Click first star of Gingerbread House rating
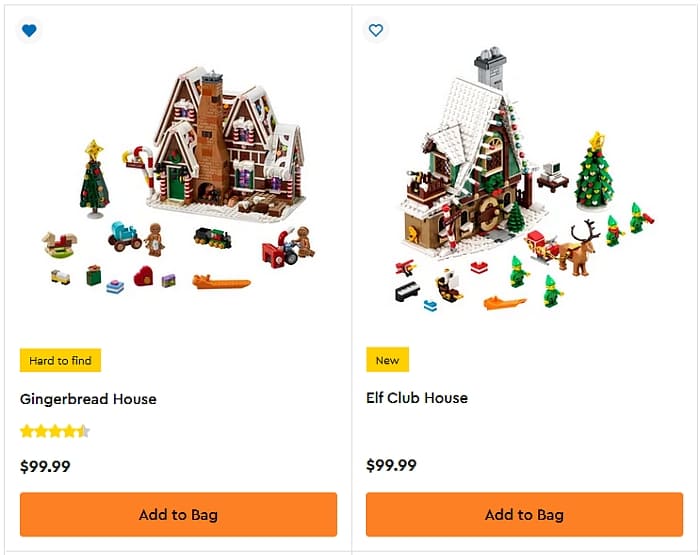 [x=27, y=432]
